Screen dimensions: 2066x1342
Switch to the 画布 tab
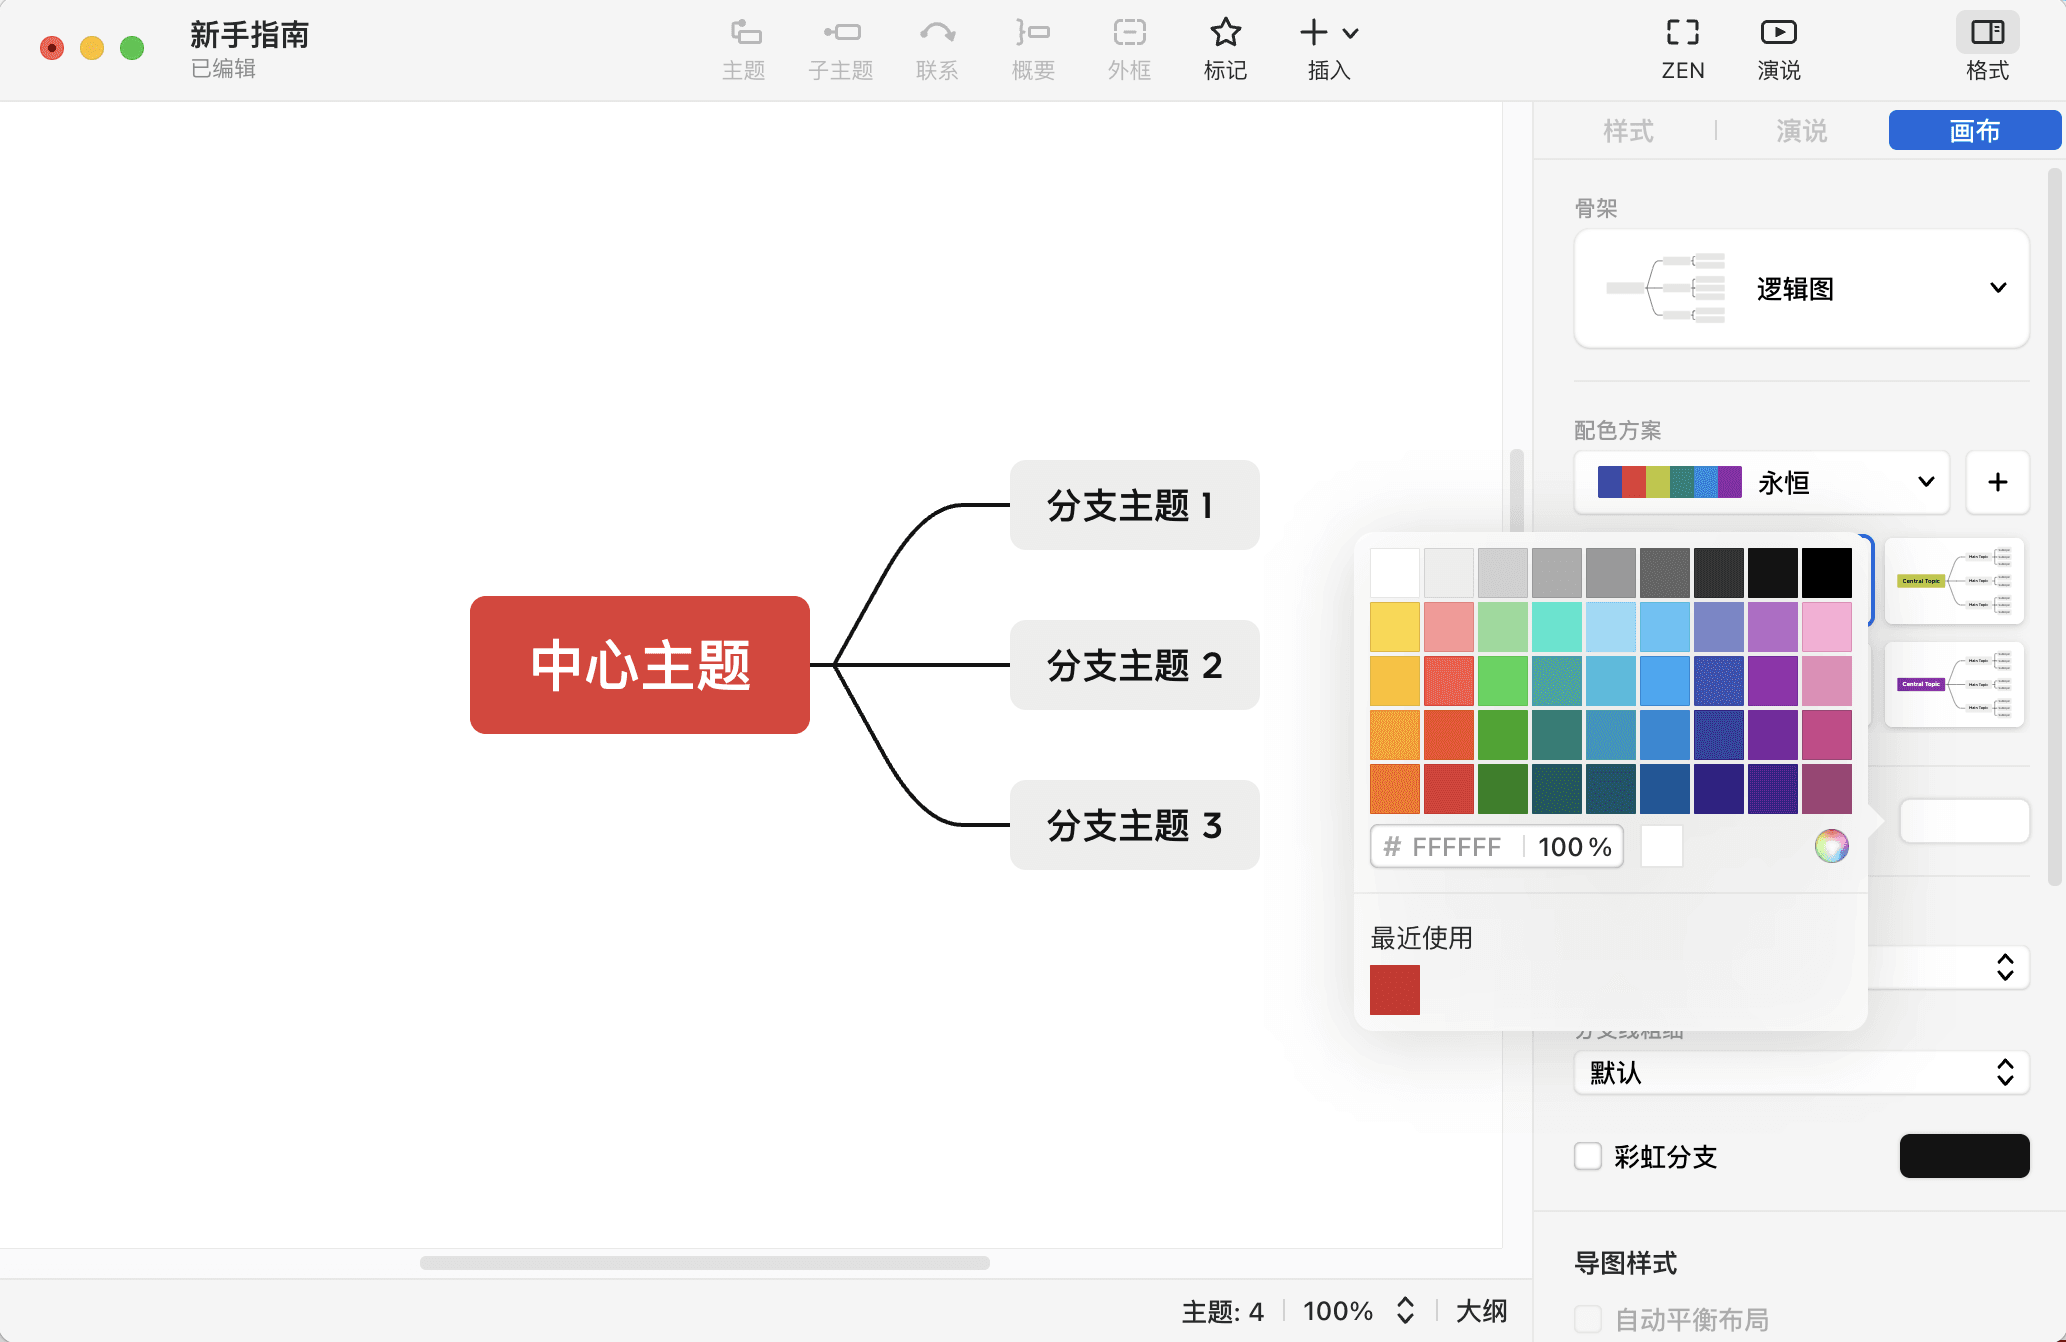[x=1973, y=131]
